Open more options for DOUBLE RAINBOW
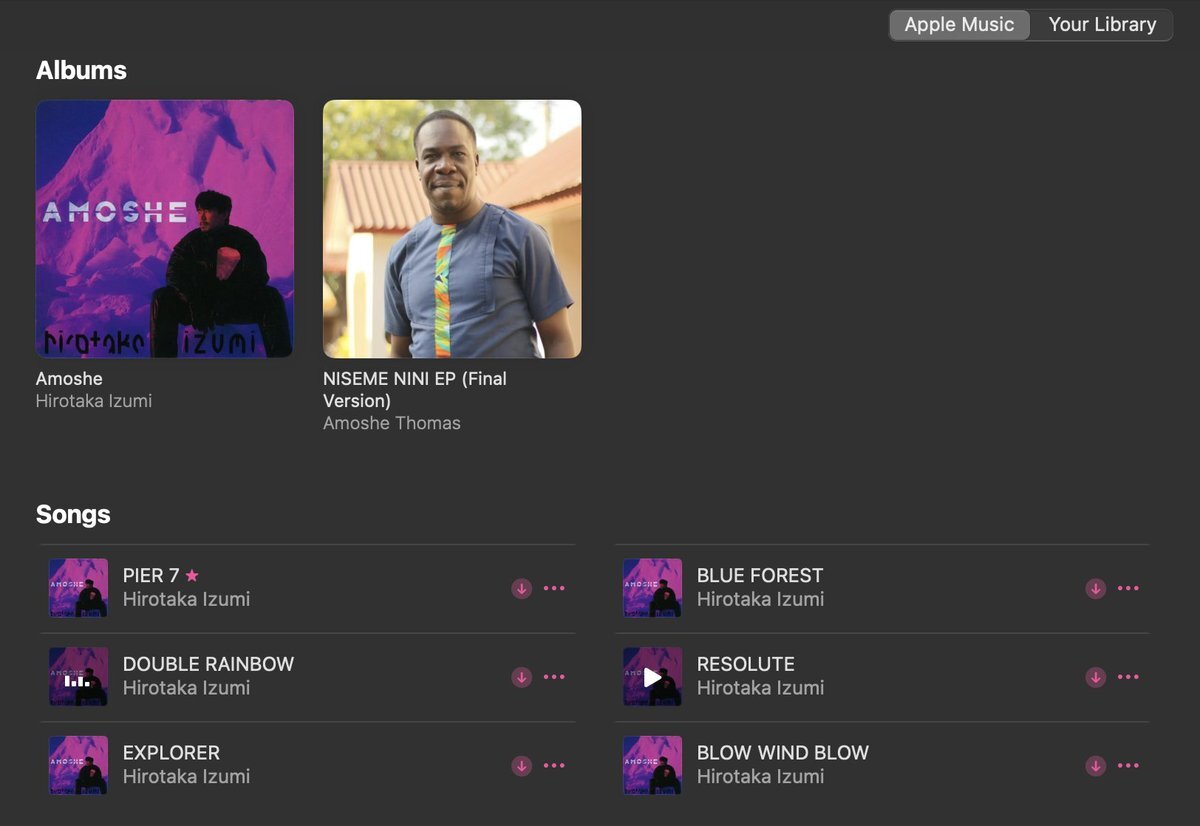 [x=554, y=677]
